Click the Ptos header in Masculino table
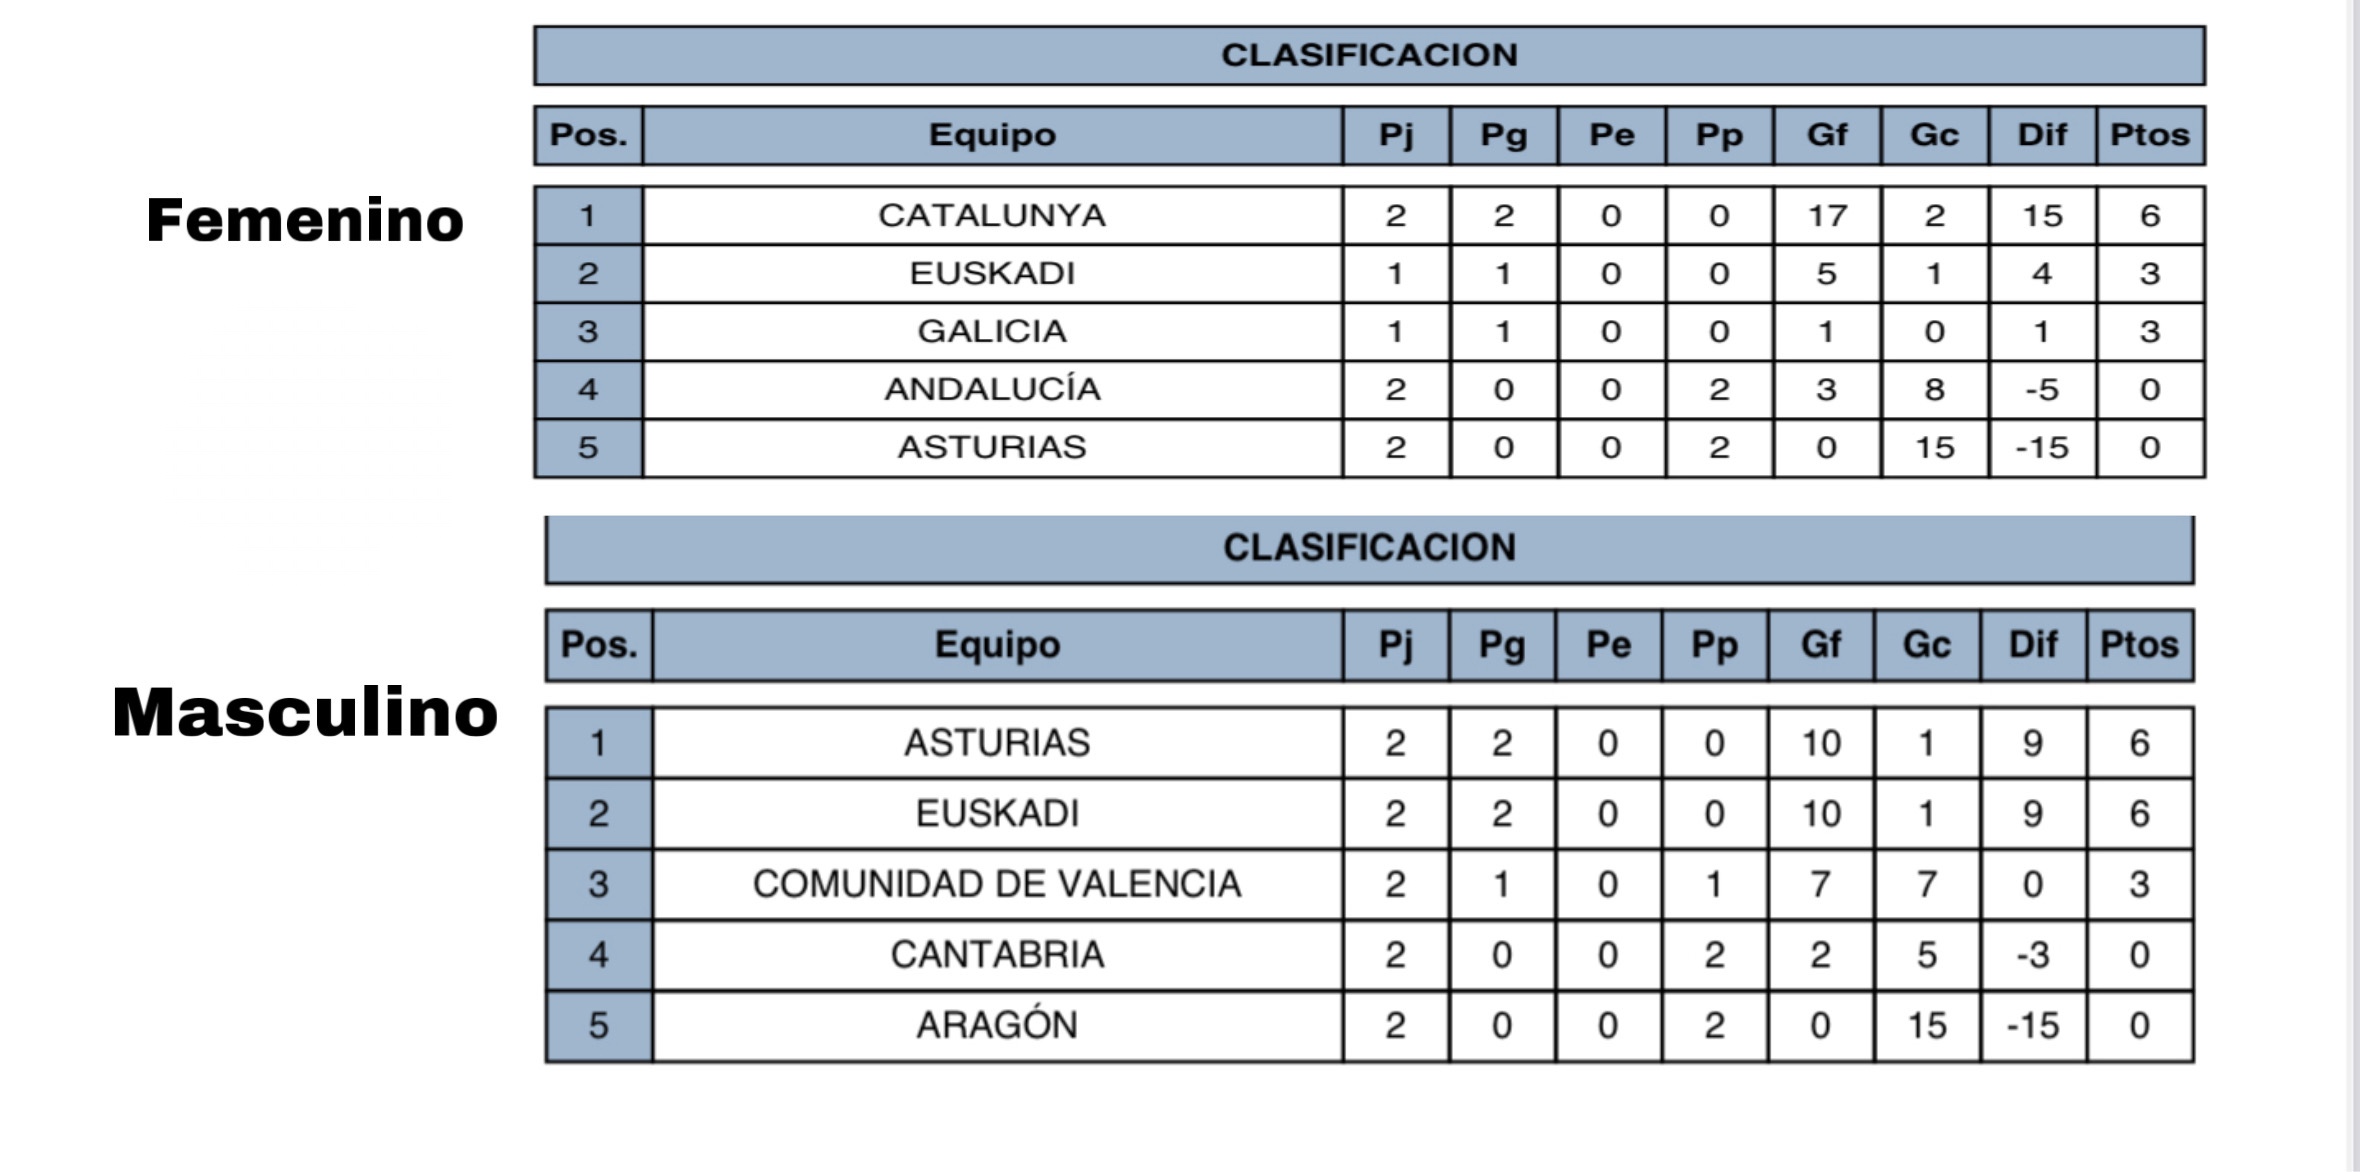2360x1172 pixels. pos(2139,645)
